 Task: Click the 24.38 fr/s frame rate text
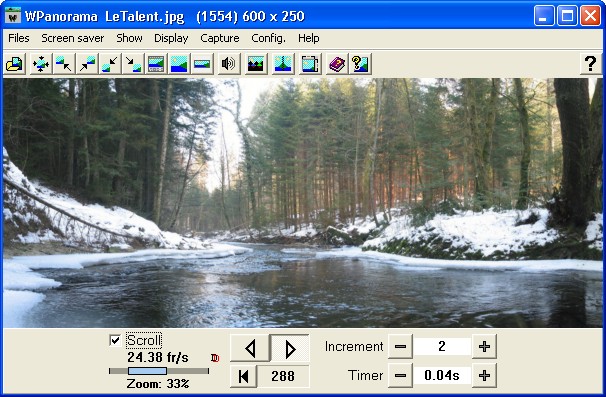(x=158, y=358)
